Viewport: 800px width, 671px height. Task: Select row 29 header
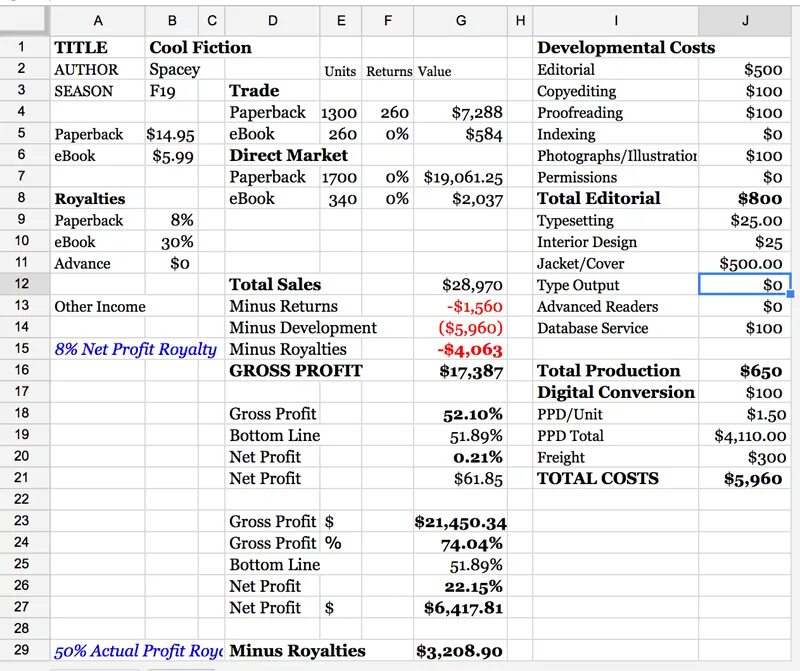click(21, 650)
